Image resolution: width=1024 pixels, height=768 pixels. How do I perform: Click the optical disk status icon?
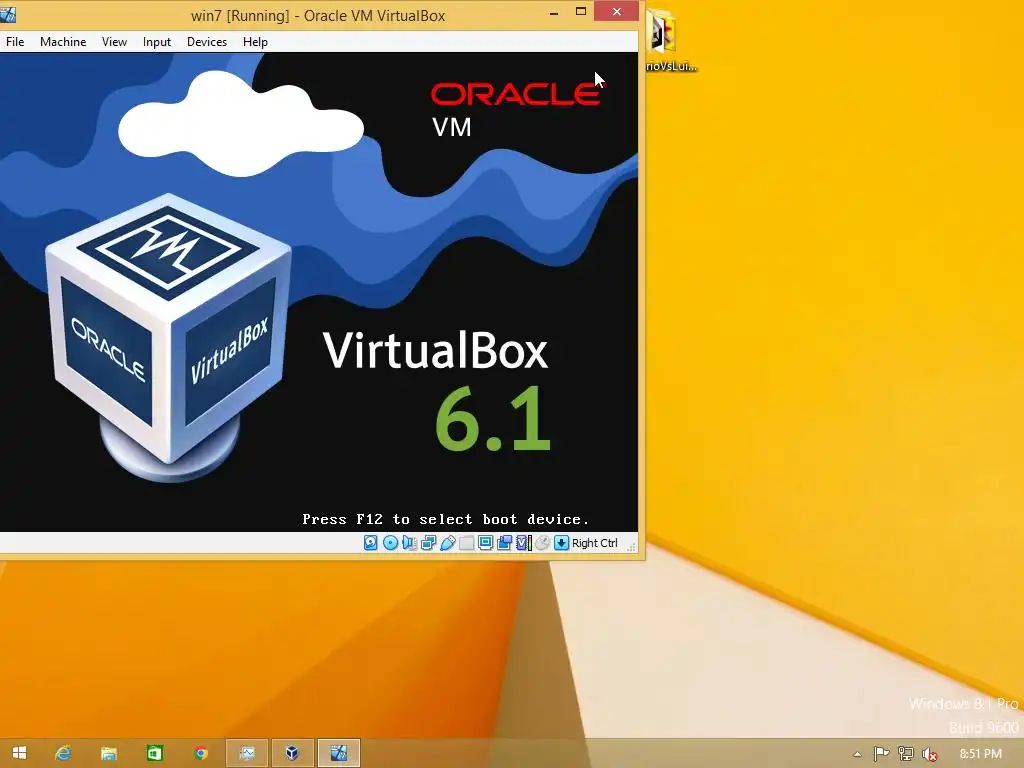(390, 543)
